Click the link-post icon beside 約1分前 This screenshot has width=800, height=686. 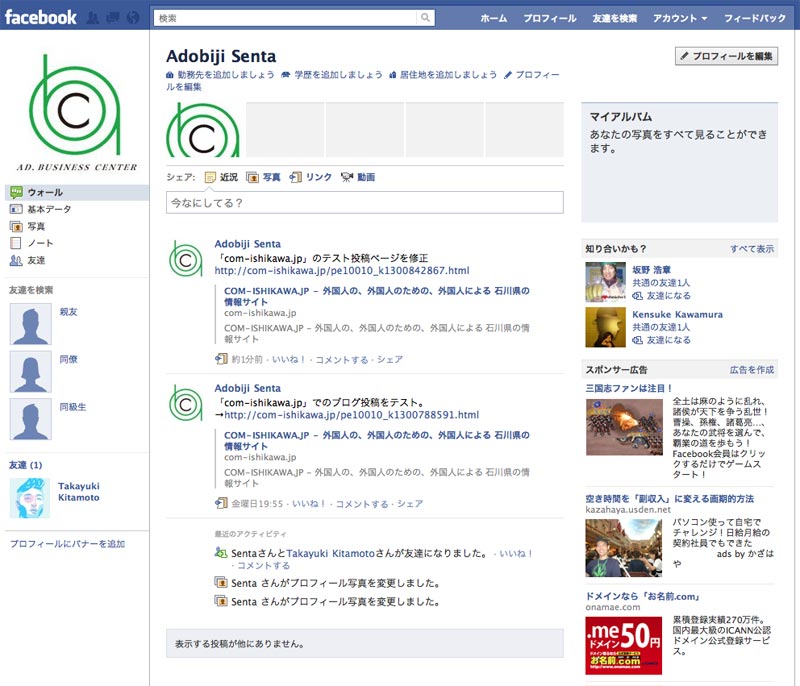tap(221, 359)
